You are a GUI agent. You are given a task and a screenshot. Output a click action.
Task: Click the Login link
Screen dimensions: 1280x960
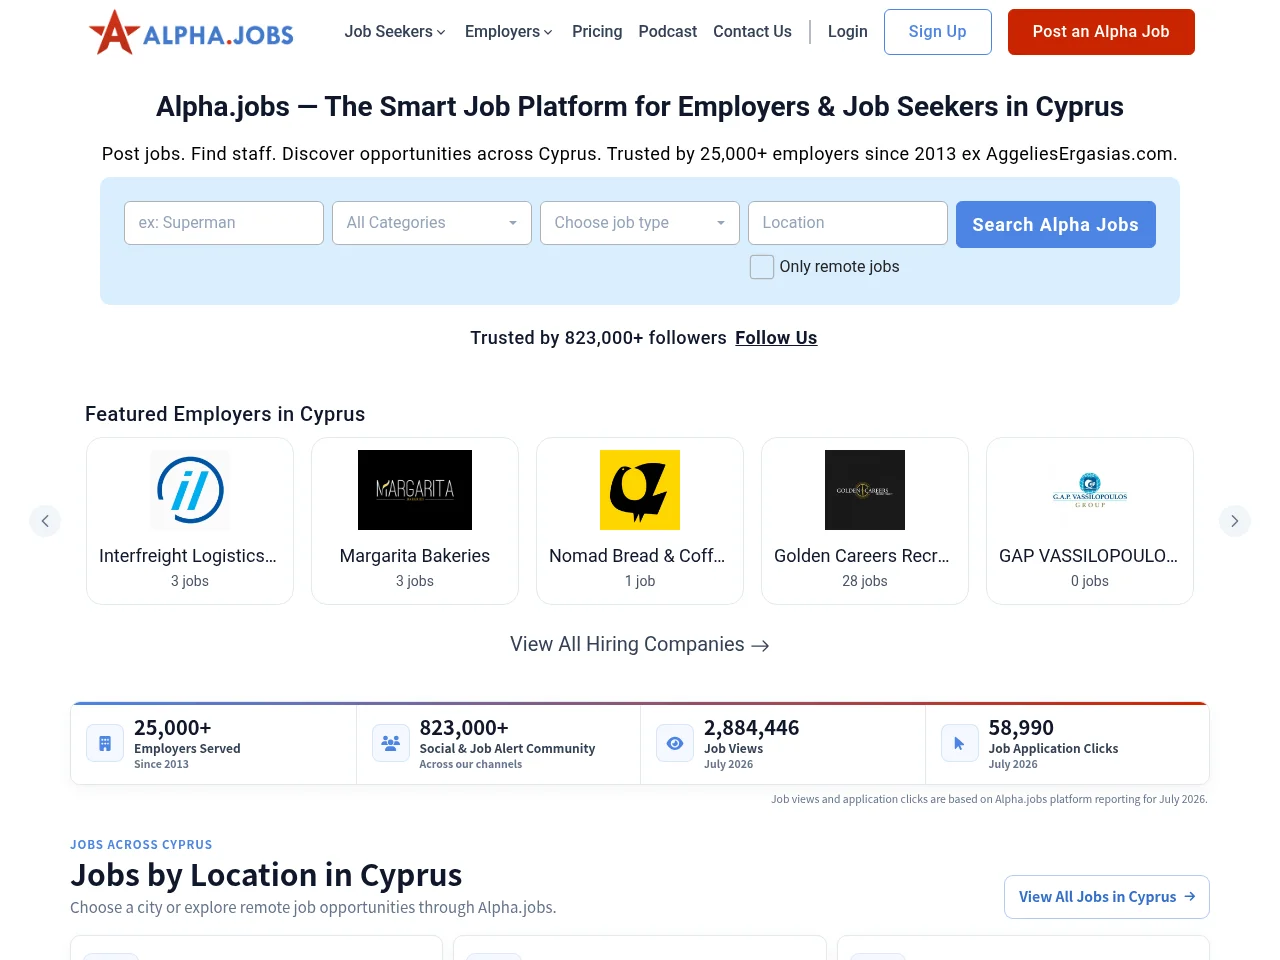(x=848, y=32)
